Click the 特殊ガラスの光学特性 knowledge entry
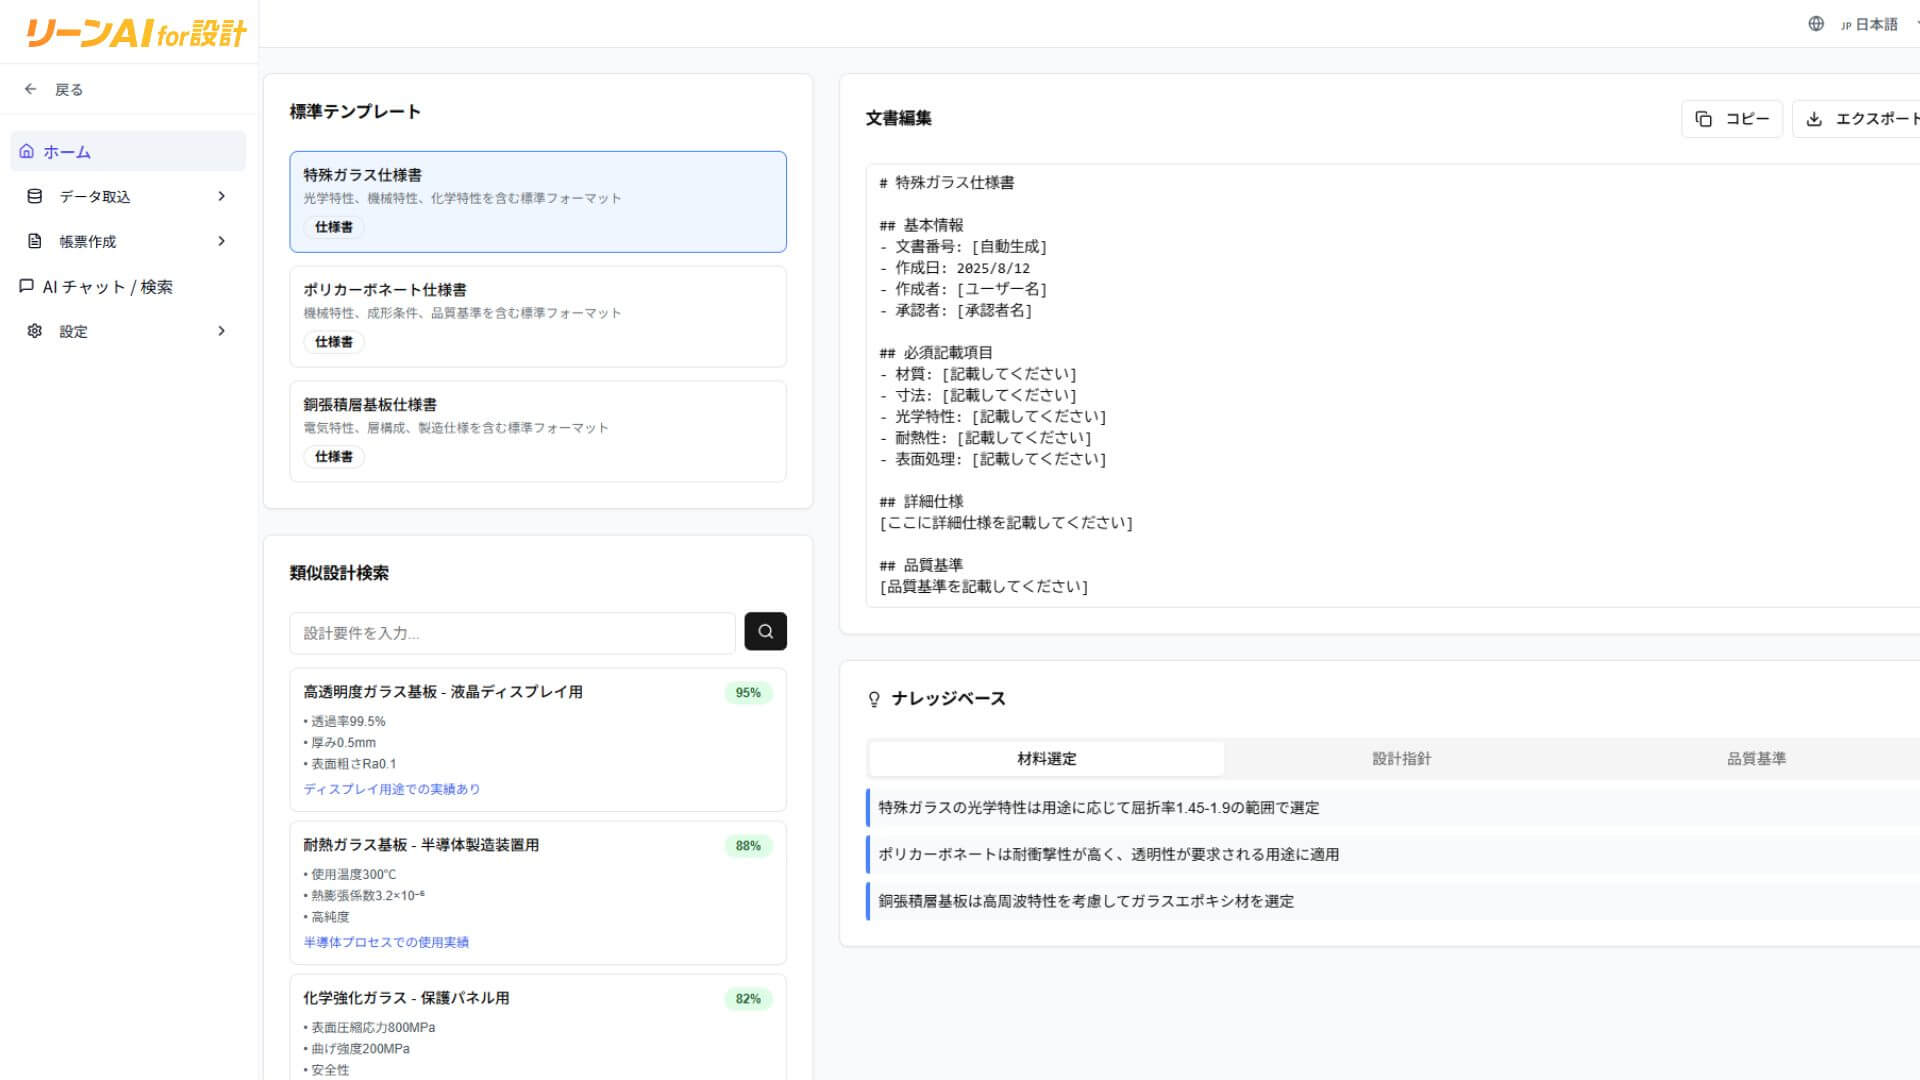1920x1080 pixels. click(x=1392, y=807)
